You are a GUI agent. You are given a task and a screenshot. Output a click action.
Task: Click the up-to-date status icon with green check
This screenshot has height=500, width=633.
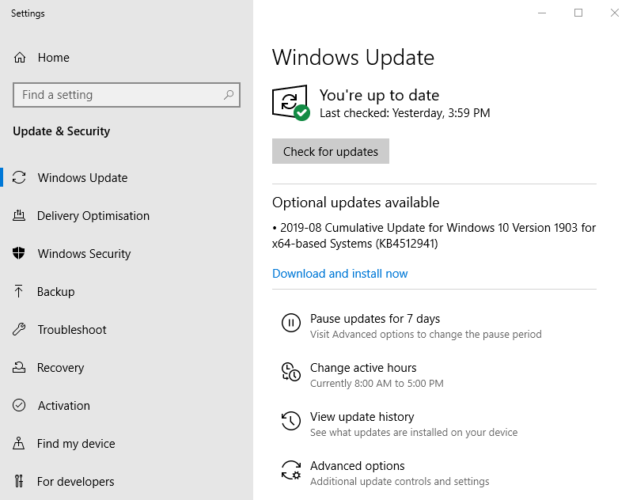pyautogui.click(x=291, y=103)
